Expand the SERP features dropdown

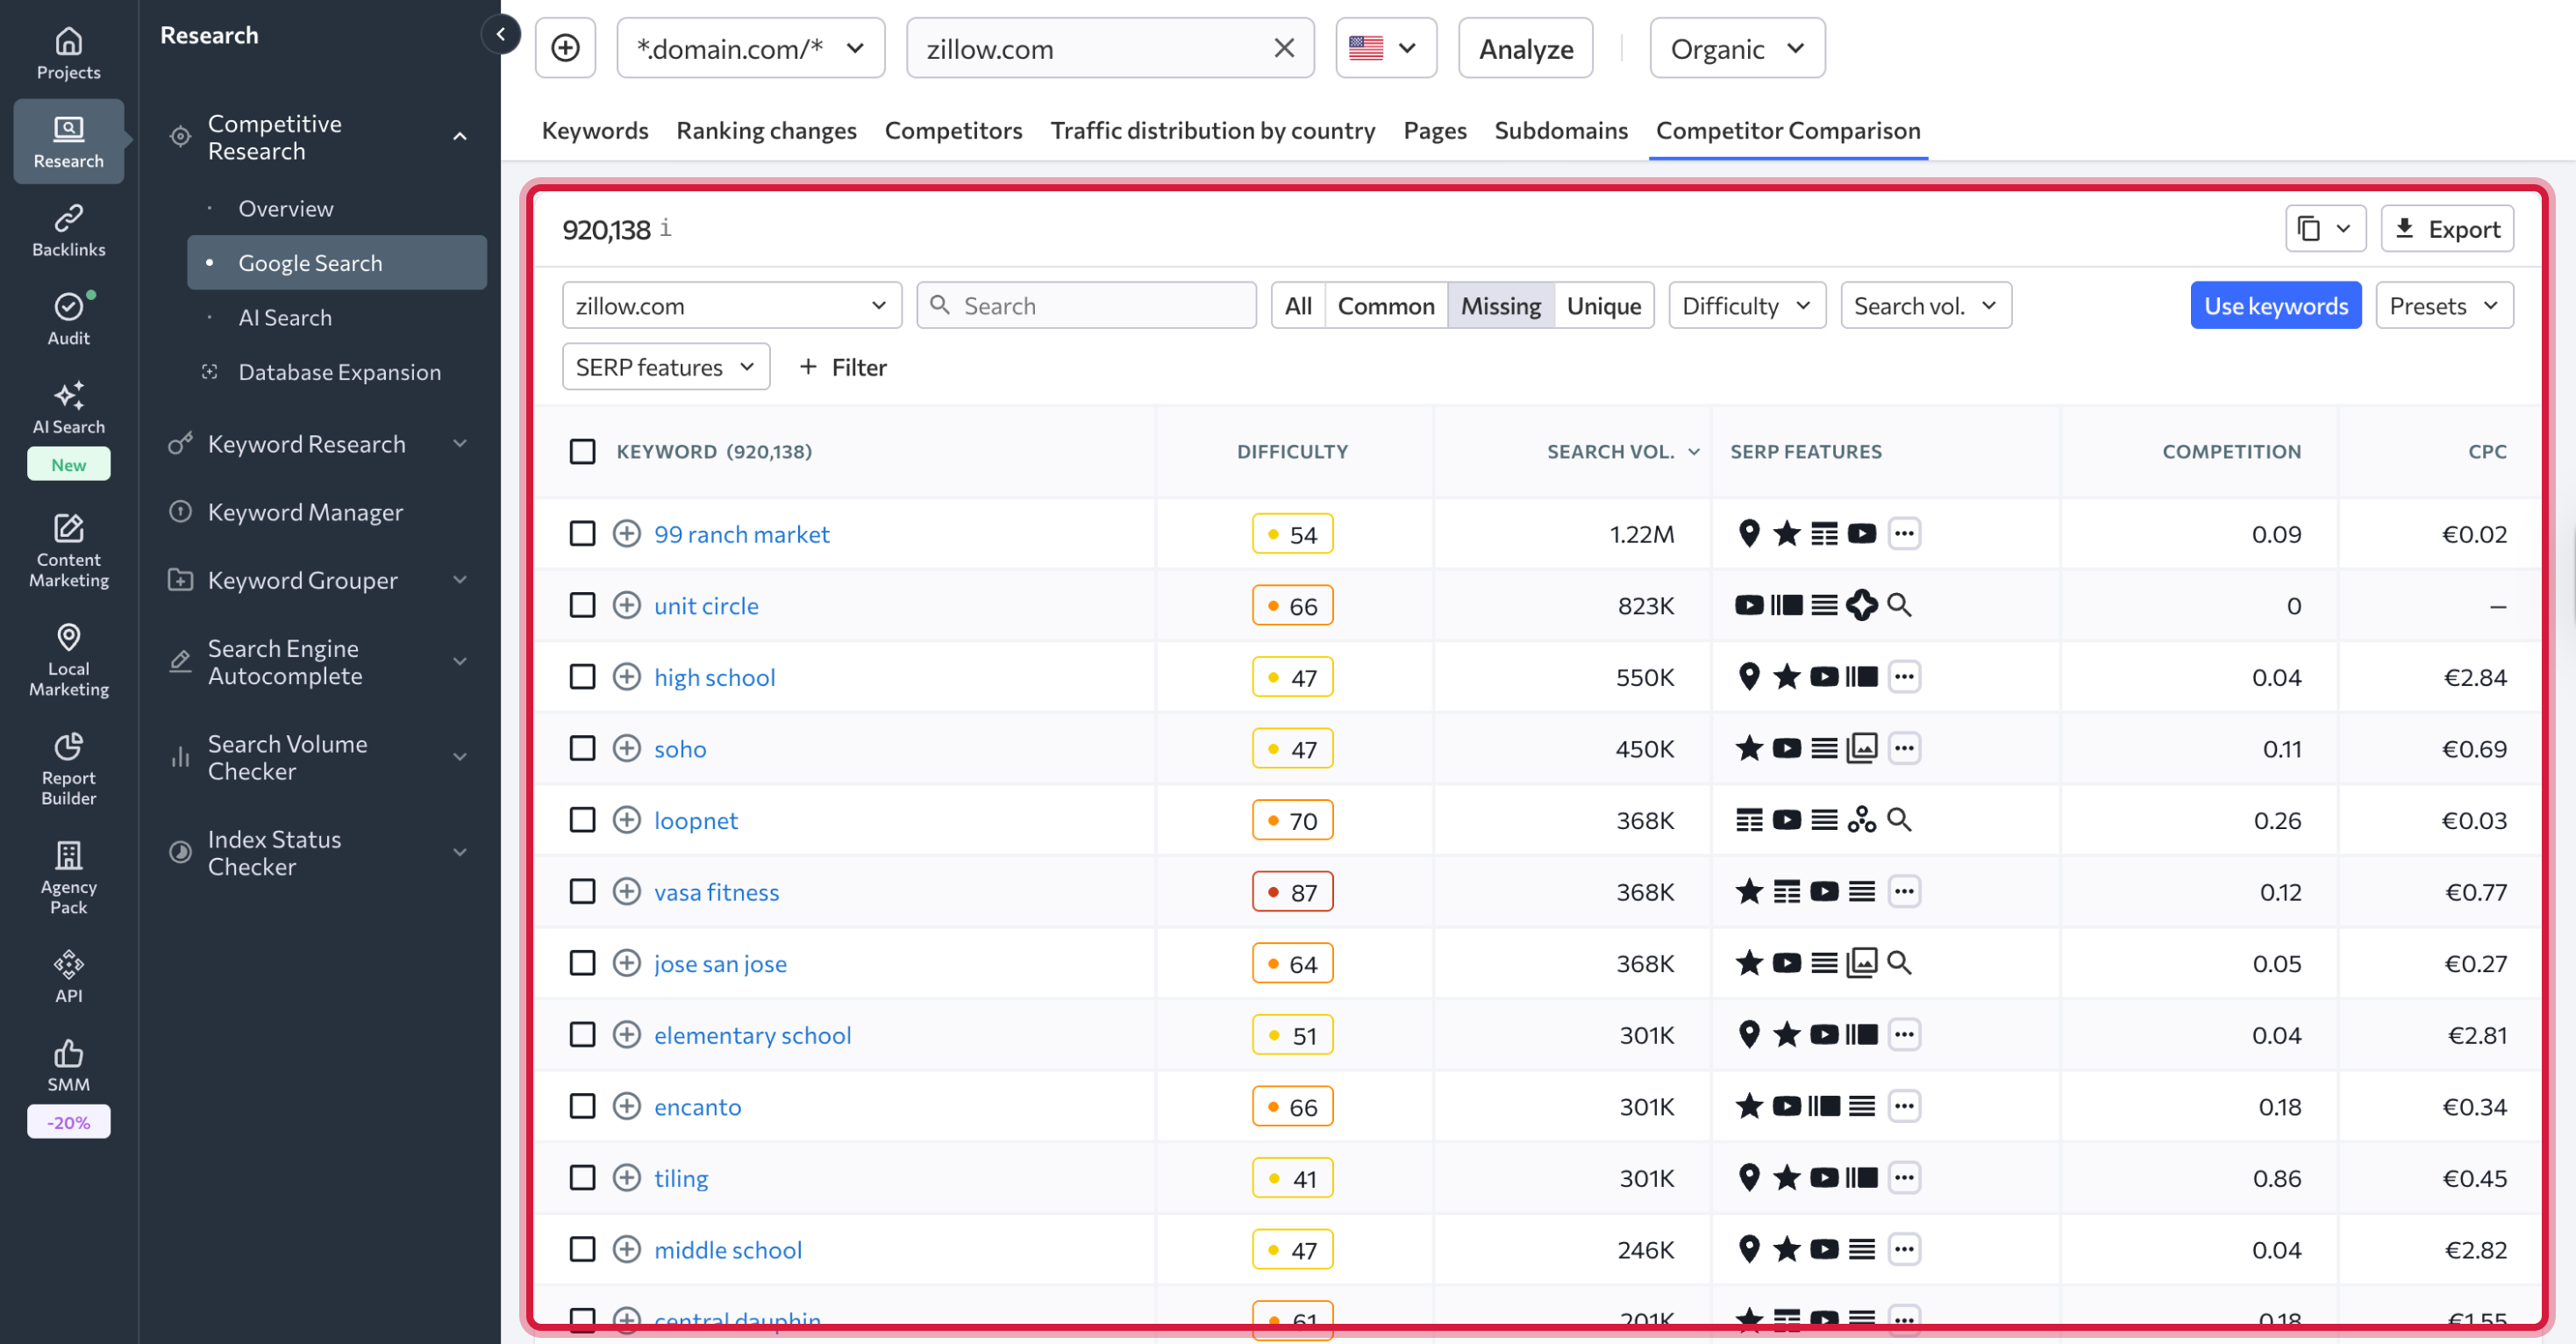point(665,367)
